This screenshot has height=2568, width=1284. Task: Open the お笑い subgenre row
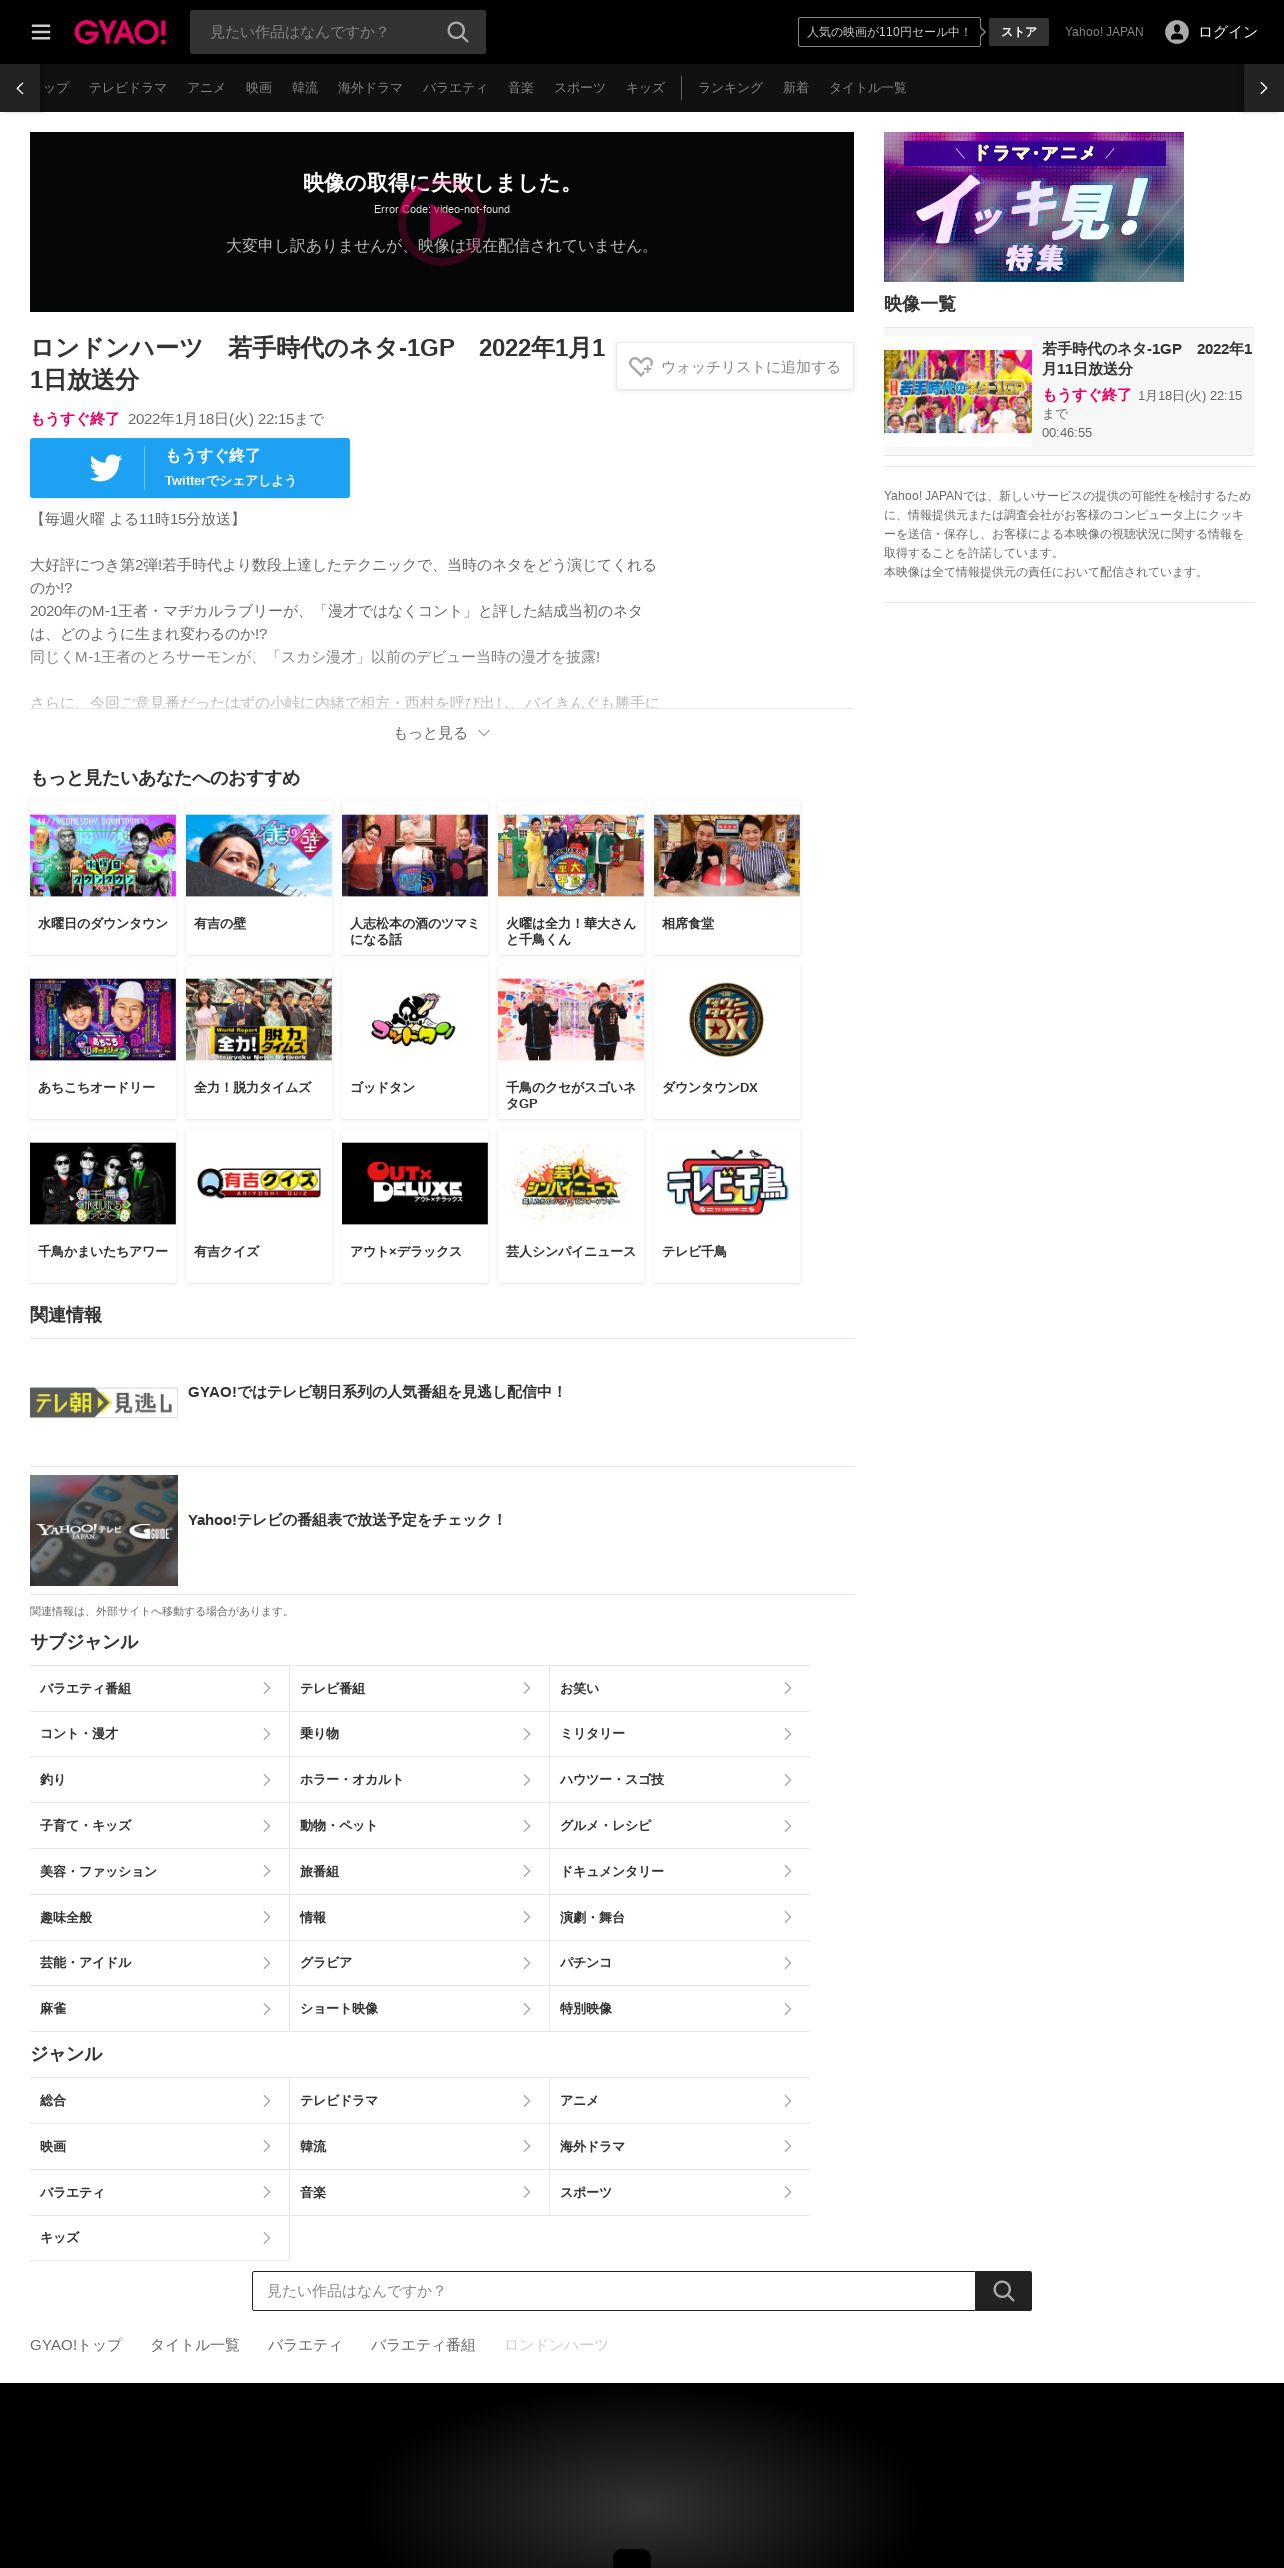click(680, 1688)
